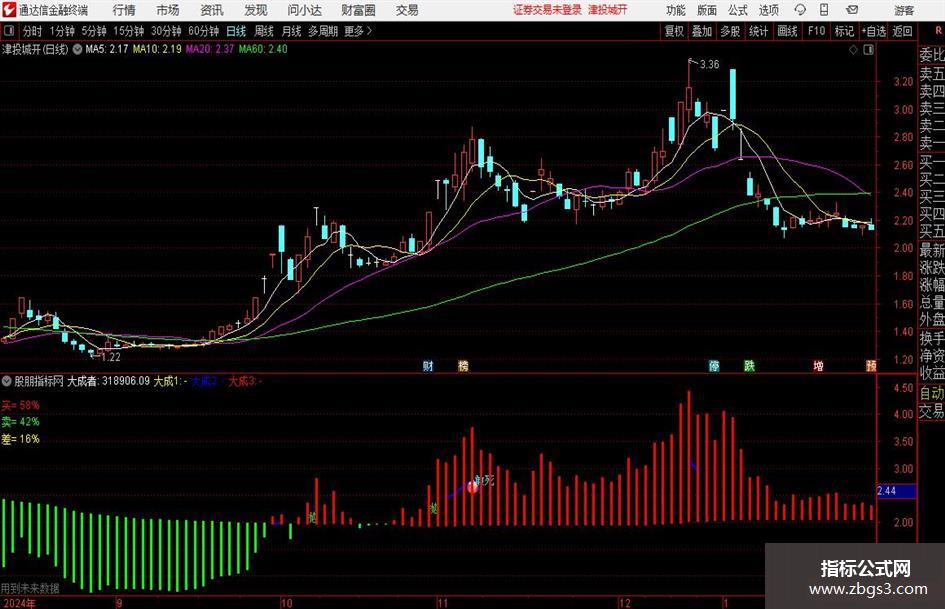Open the 公式 menu
The image size is (945, 609).
tap(738, 10)
